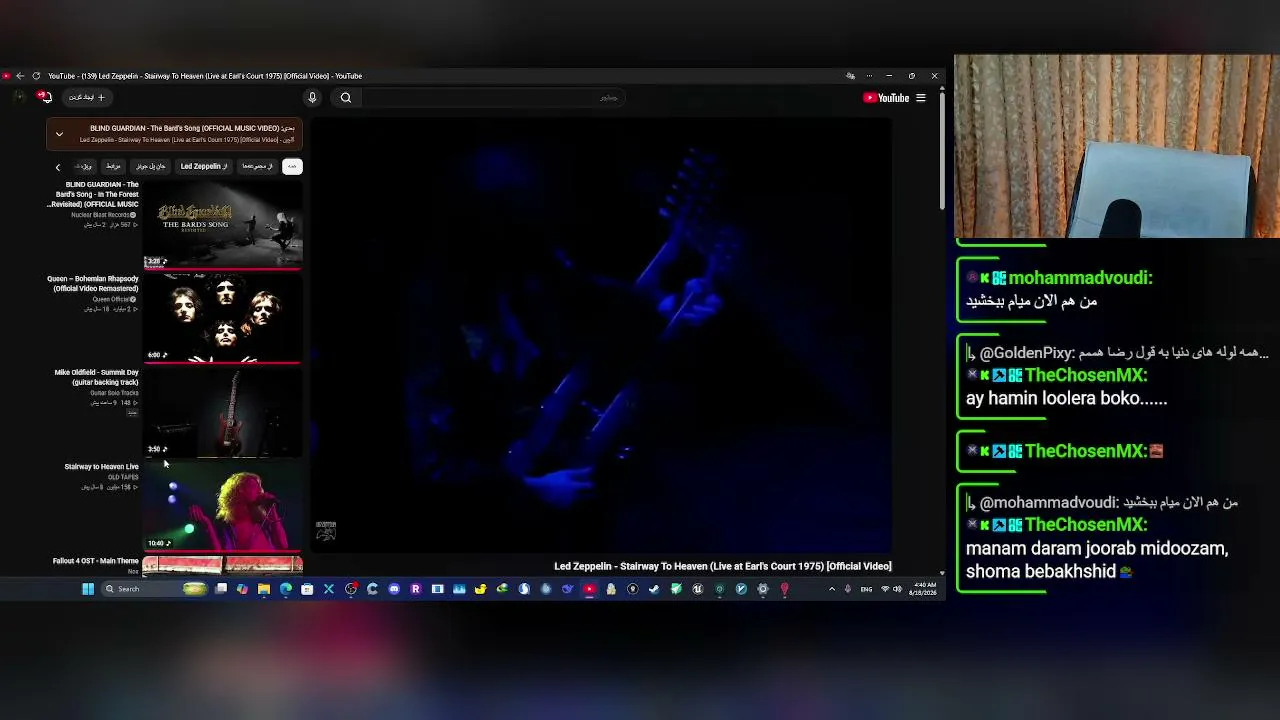Open Mike Oldfield Summit Day video title

97,378
